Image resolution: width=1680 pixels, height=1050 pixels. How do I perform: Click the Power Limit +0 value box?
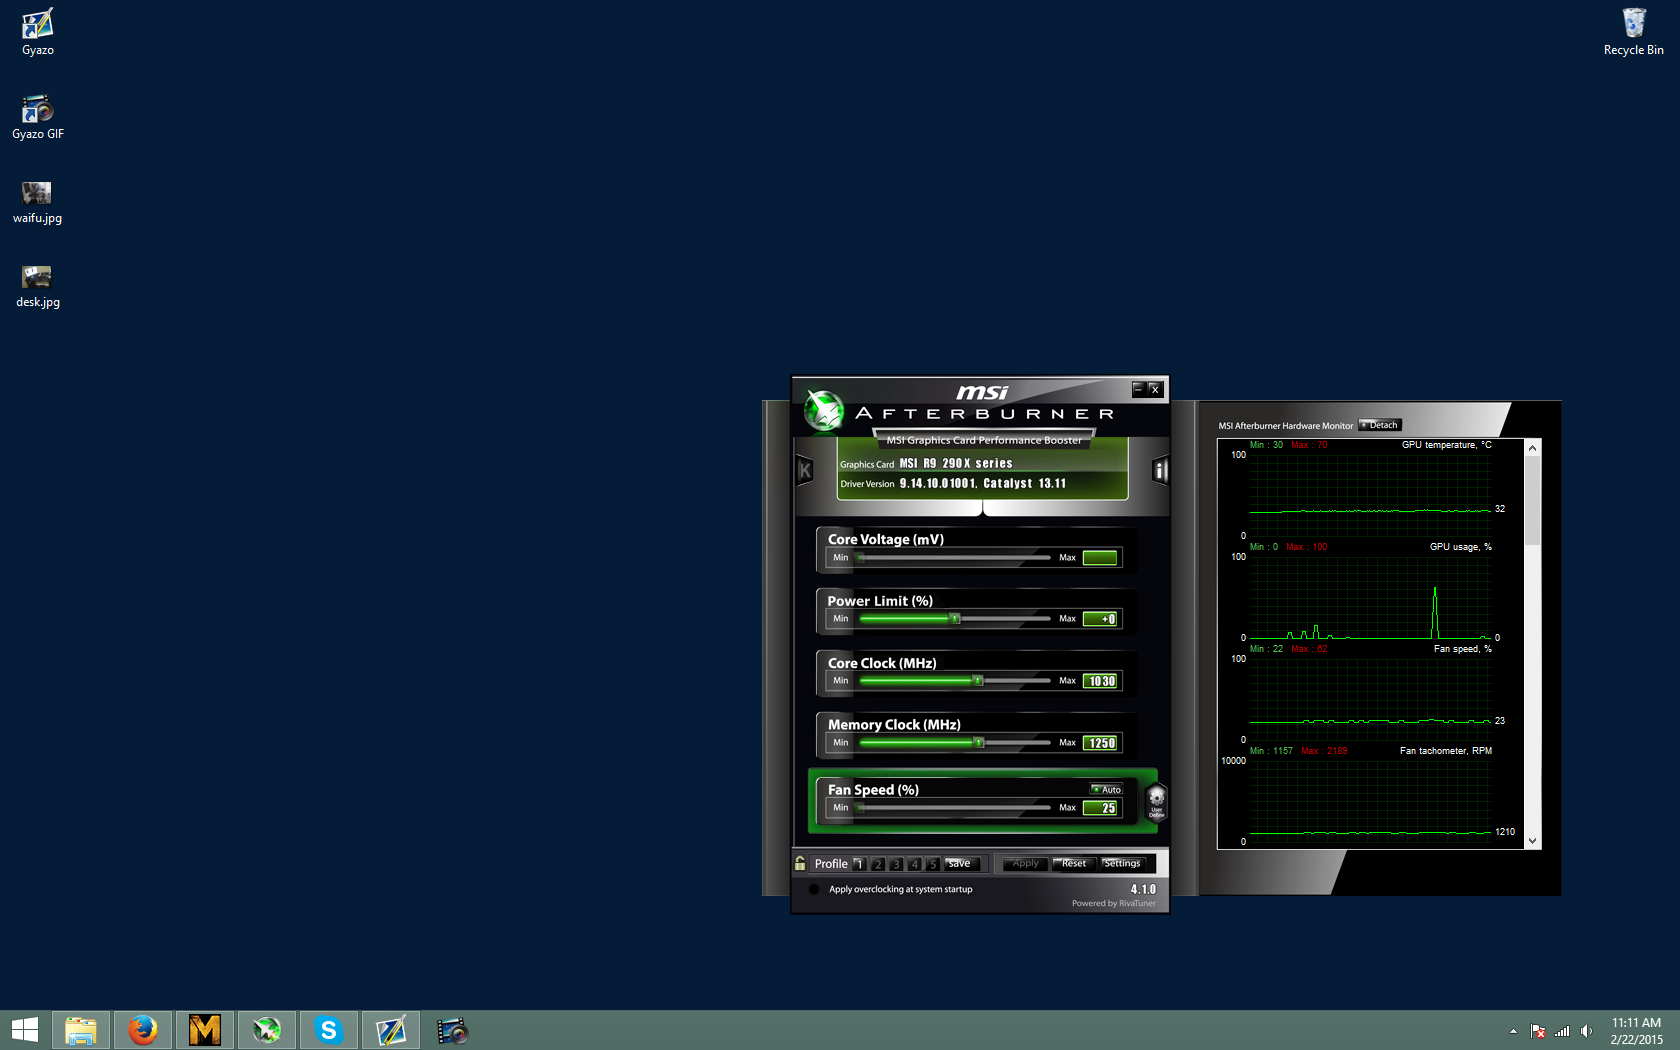coord(1100,619)
